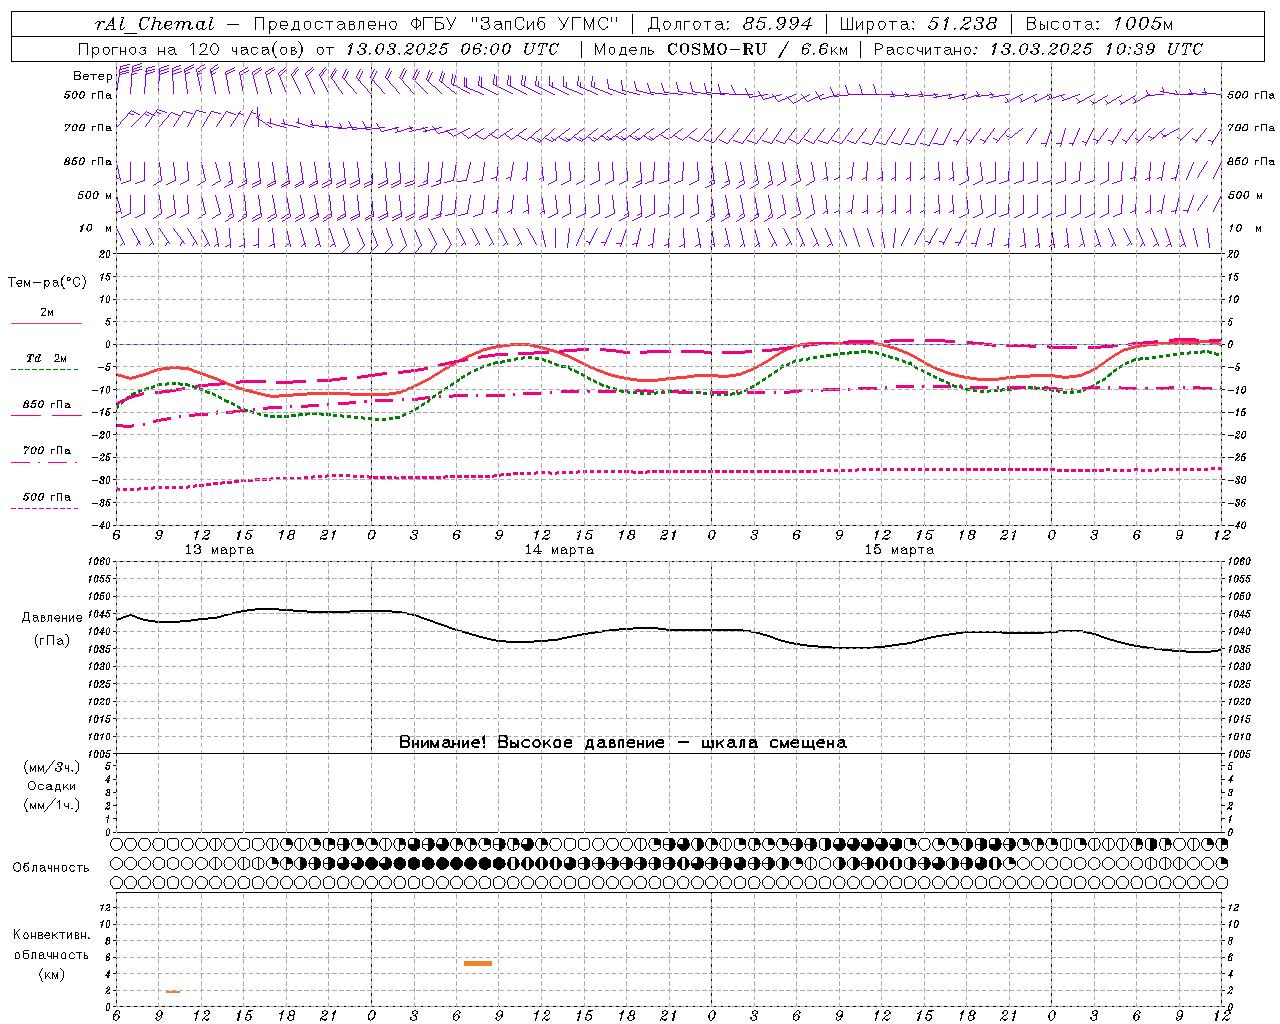The height and width of the screenshot is (1024, 1280).
Task: Click dashed legend line under Td 2м
Action: (x=44, y=369)
